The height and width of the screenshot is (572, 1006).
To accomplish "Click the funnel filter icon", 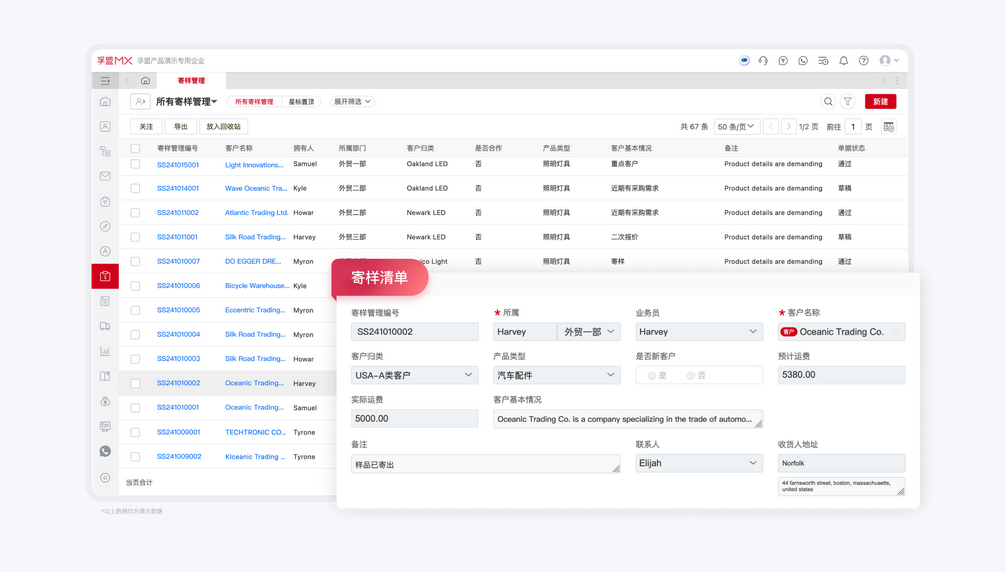I will (848, 102).
